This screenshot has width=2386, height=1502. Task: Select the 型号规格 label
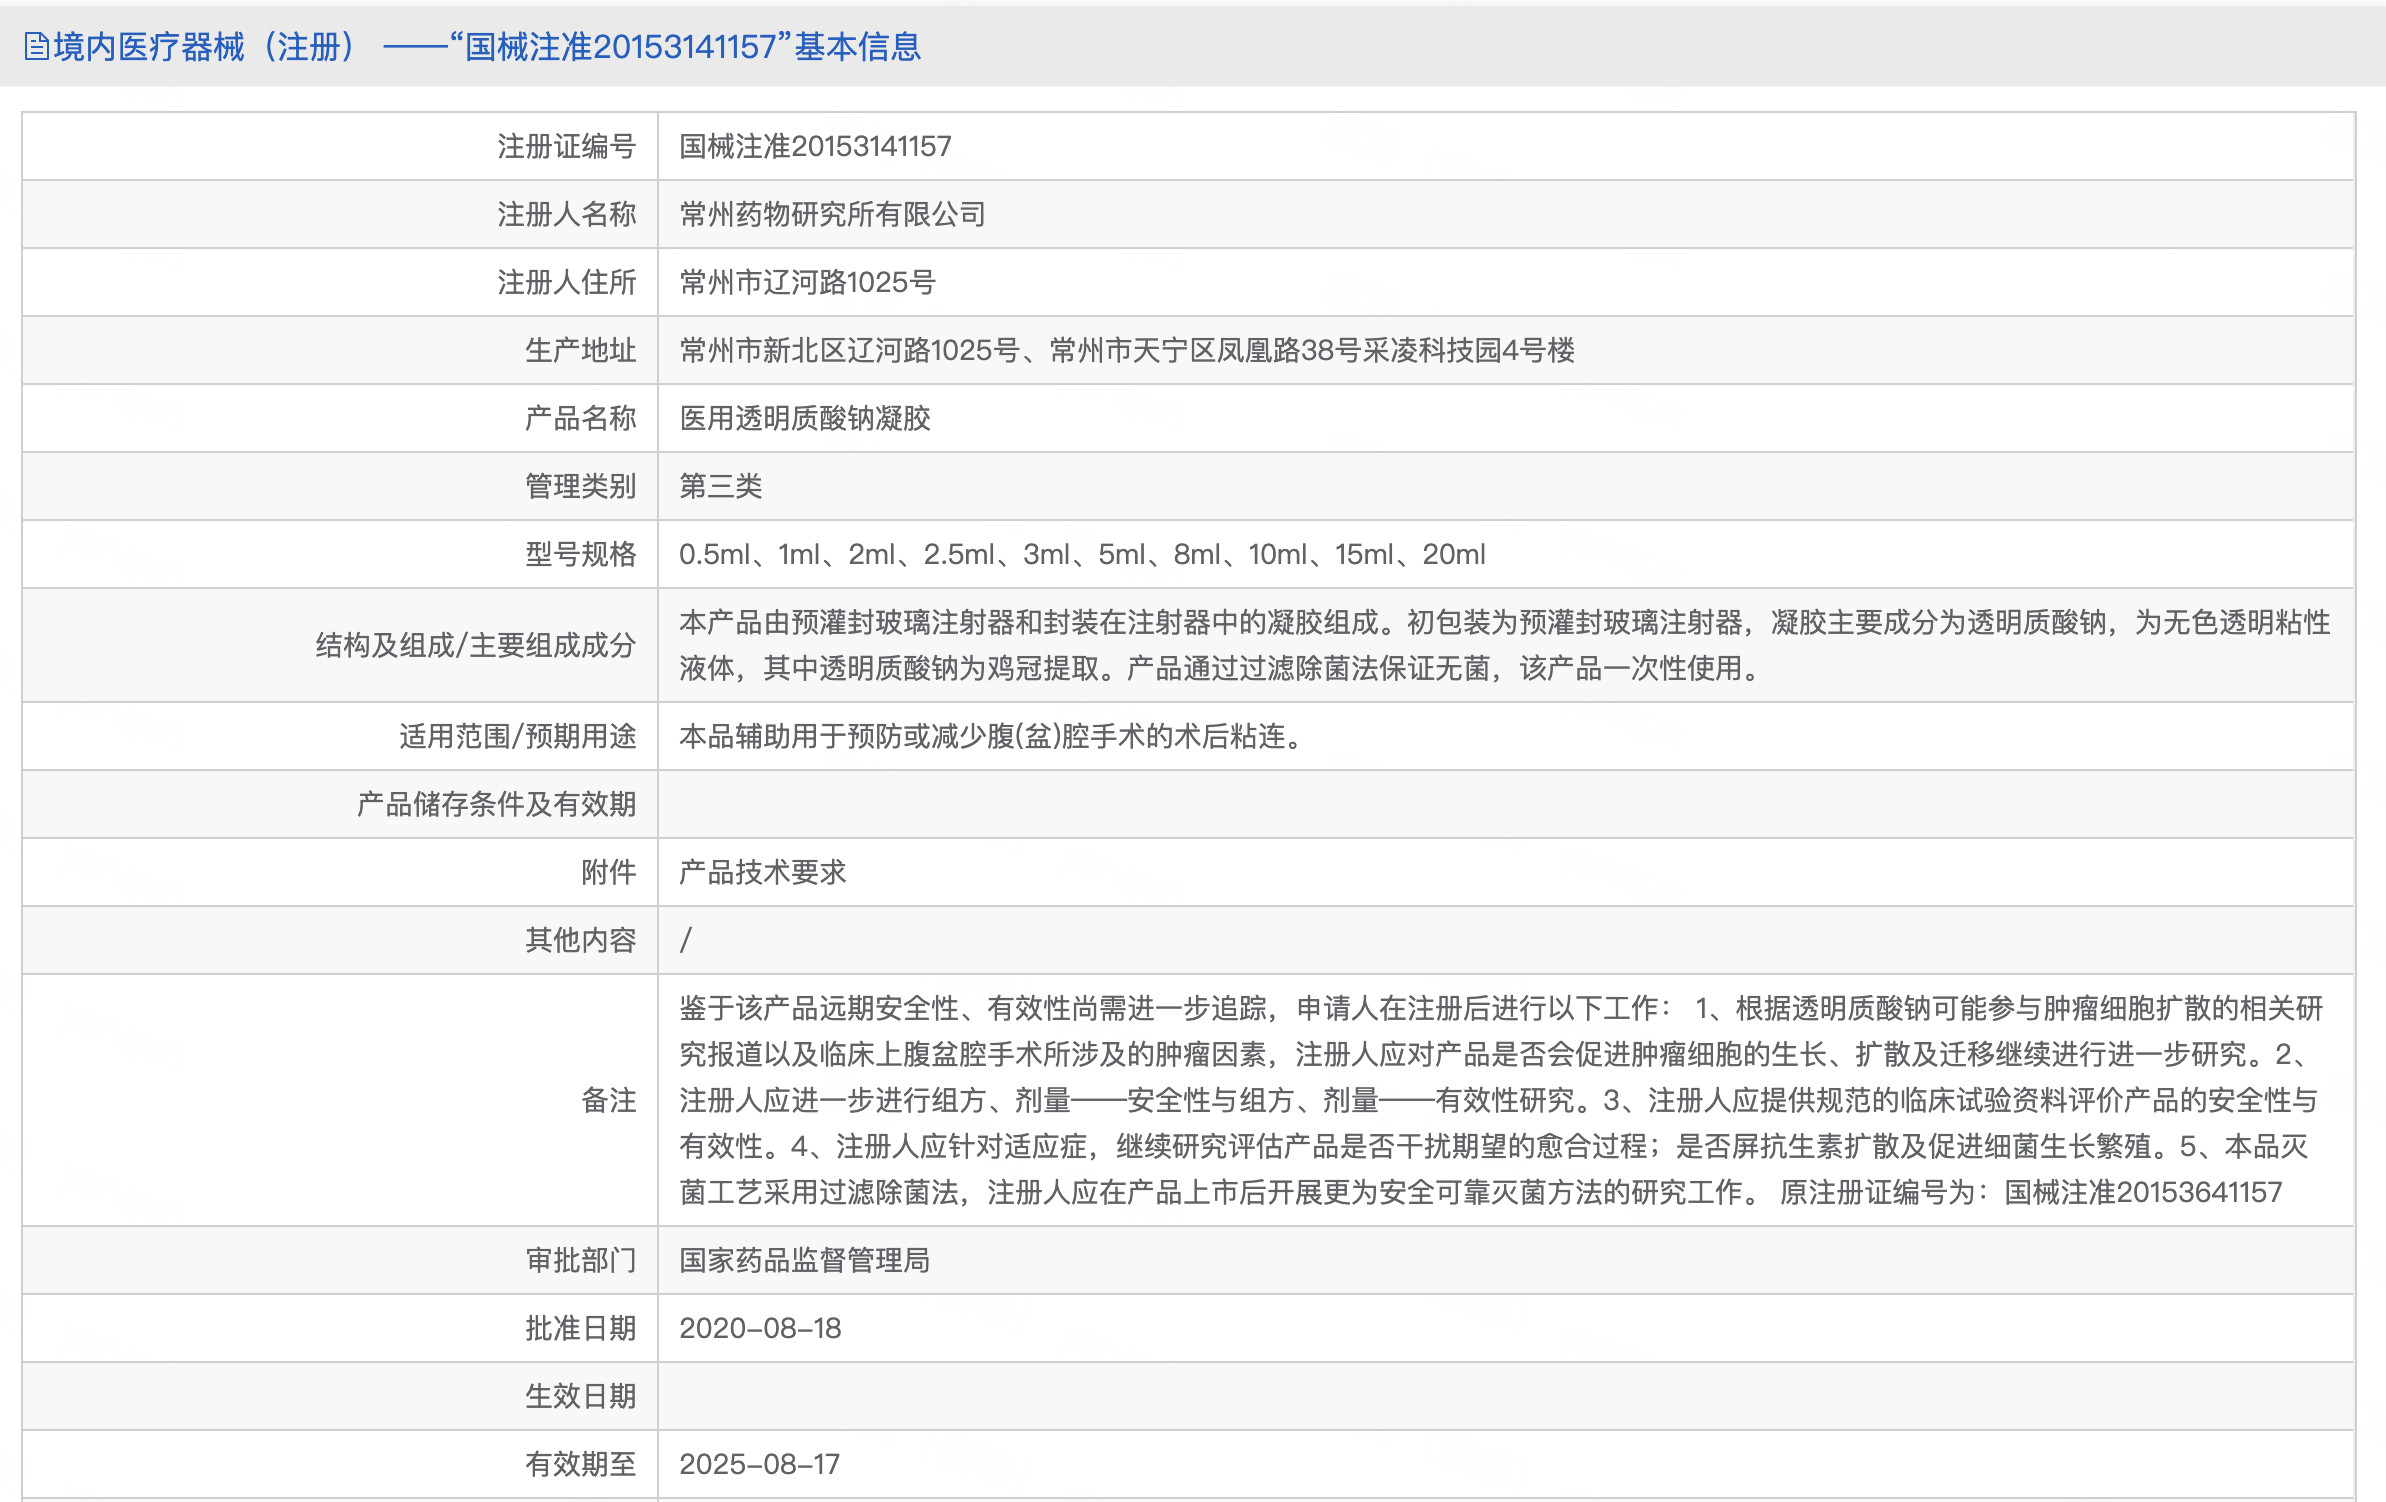(x=581, y=555)
